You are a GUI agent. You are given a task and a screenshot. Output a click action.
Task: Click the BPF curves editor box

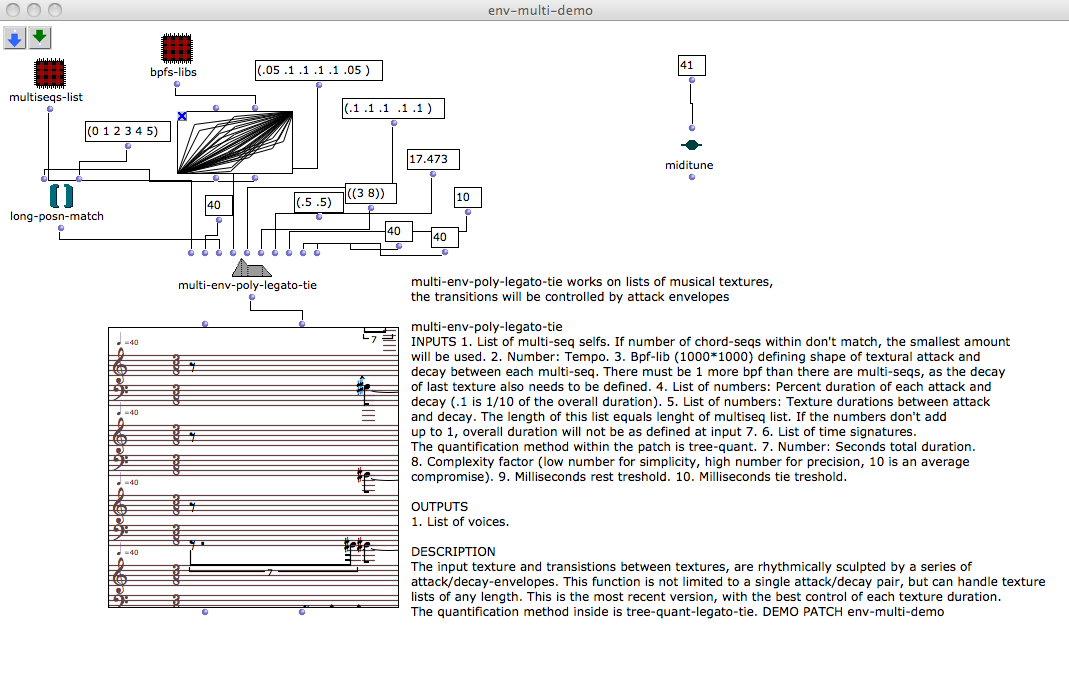click(235, 142)
